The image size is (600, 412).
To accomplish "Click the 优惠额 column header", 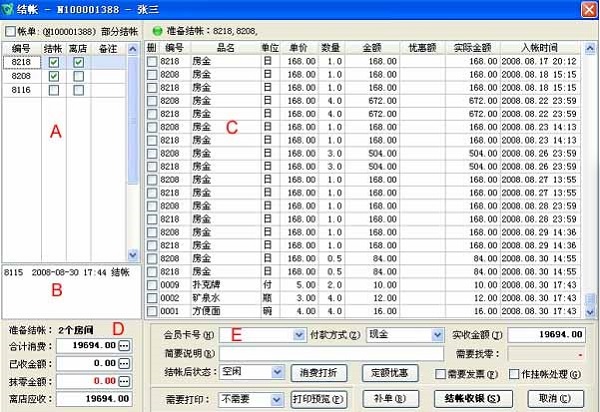I will pyautogui.click(x=422, y=48).
